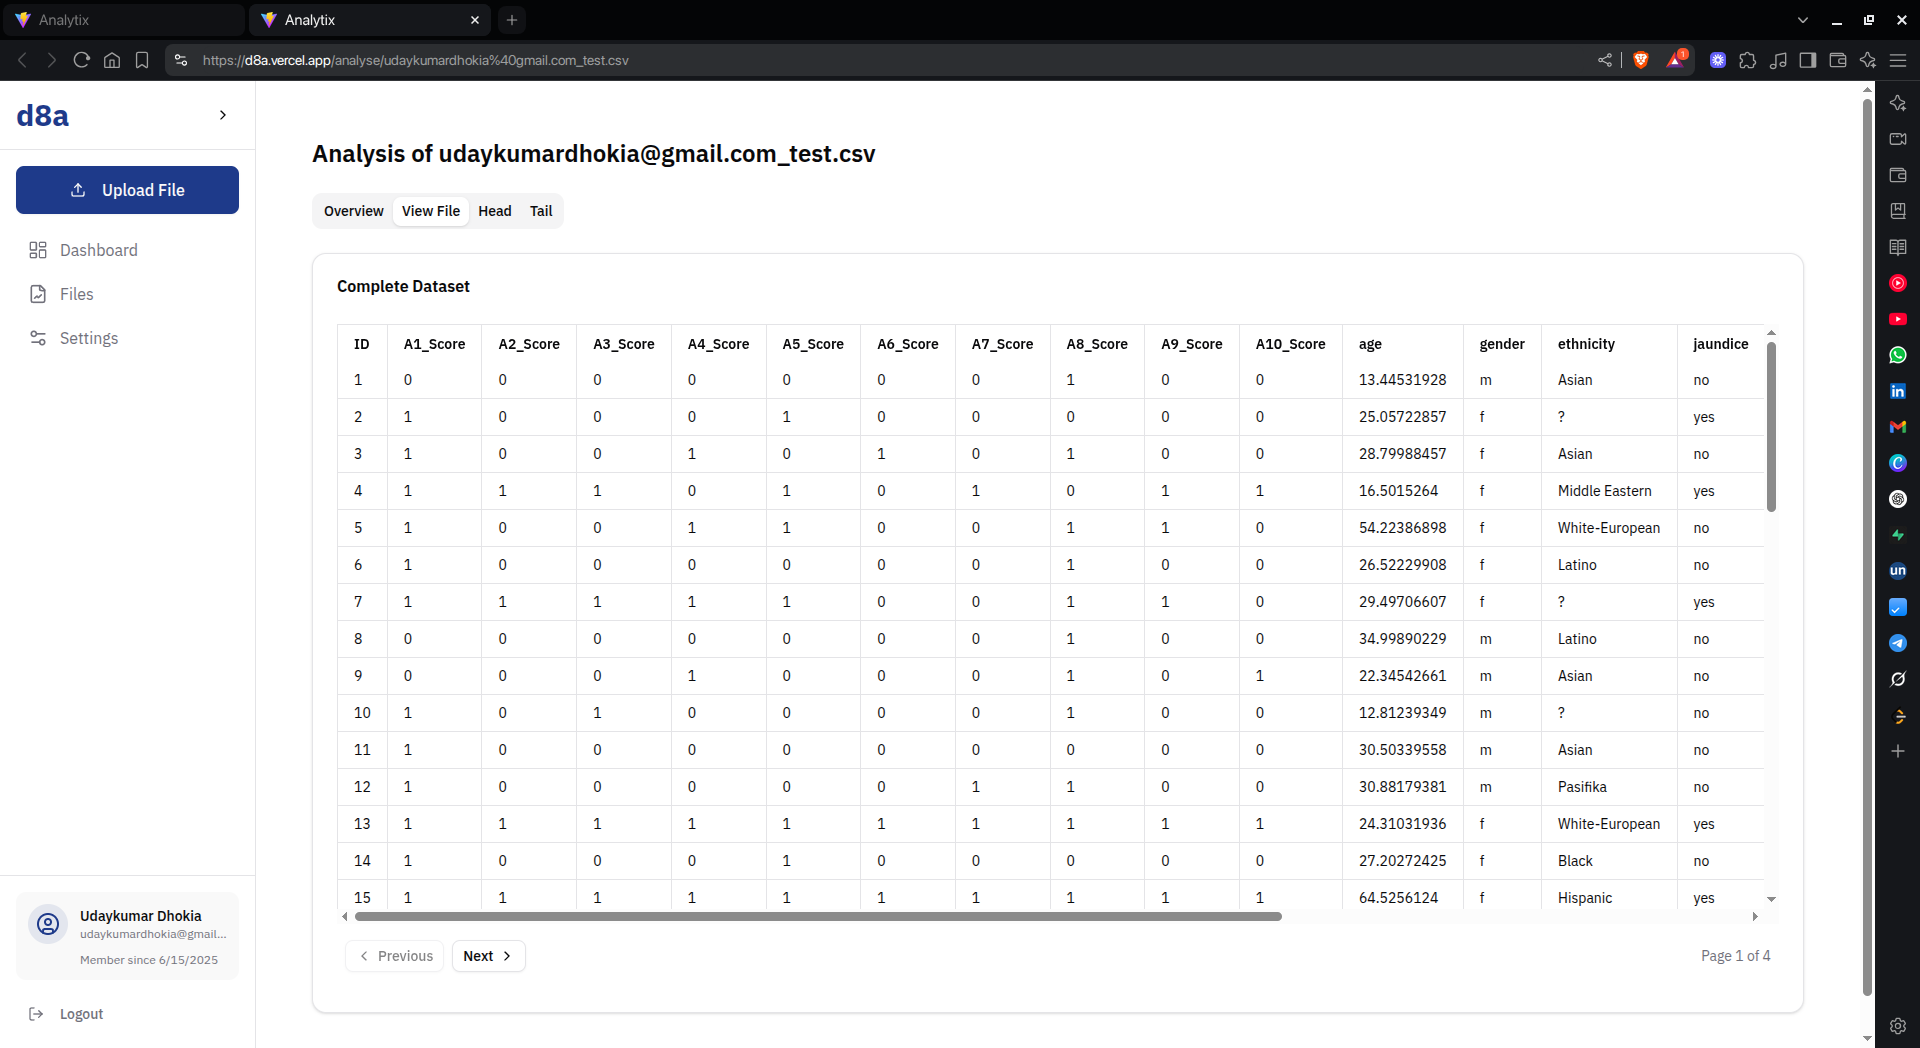Click the Page 1 of 4 indicator
The height and width of the screenshot is (1048, 1920).
[x=1735, y=956]
